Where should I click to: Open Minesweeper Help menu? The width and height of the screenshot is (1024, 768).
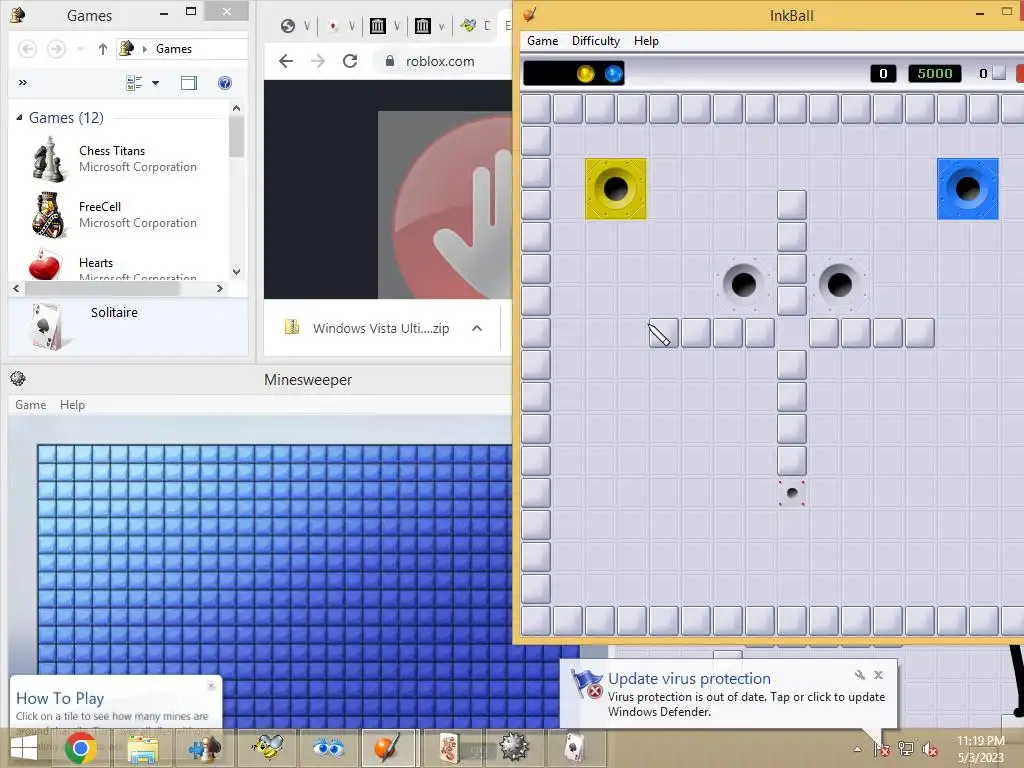(x=72, y=405)
